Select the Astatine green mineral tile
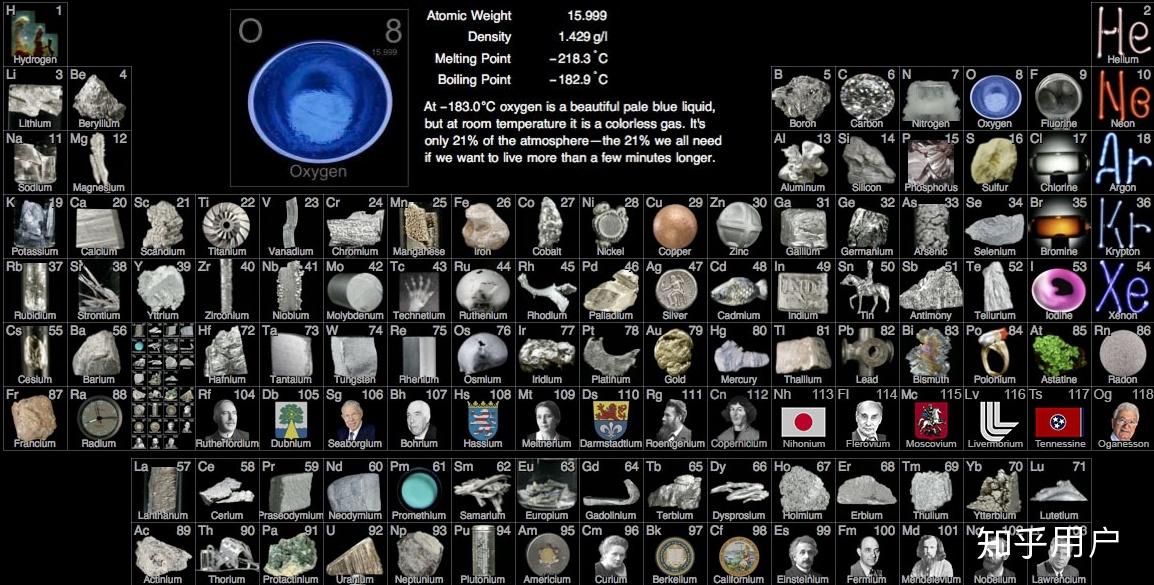The width and height of the screenshot is (1154, 585). 1058,355
